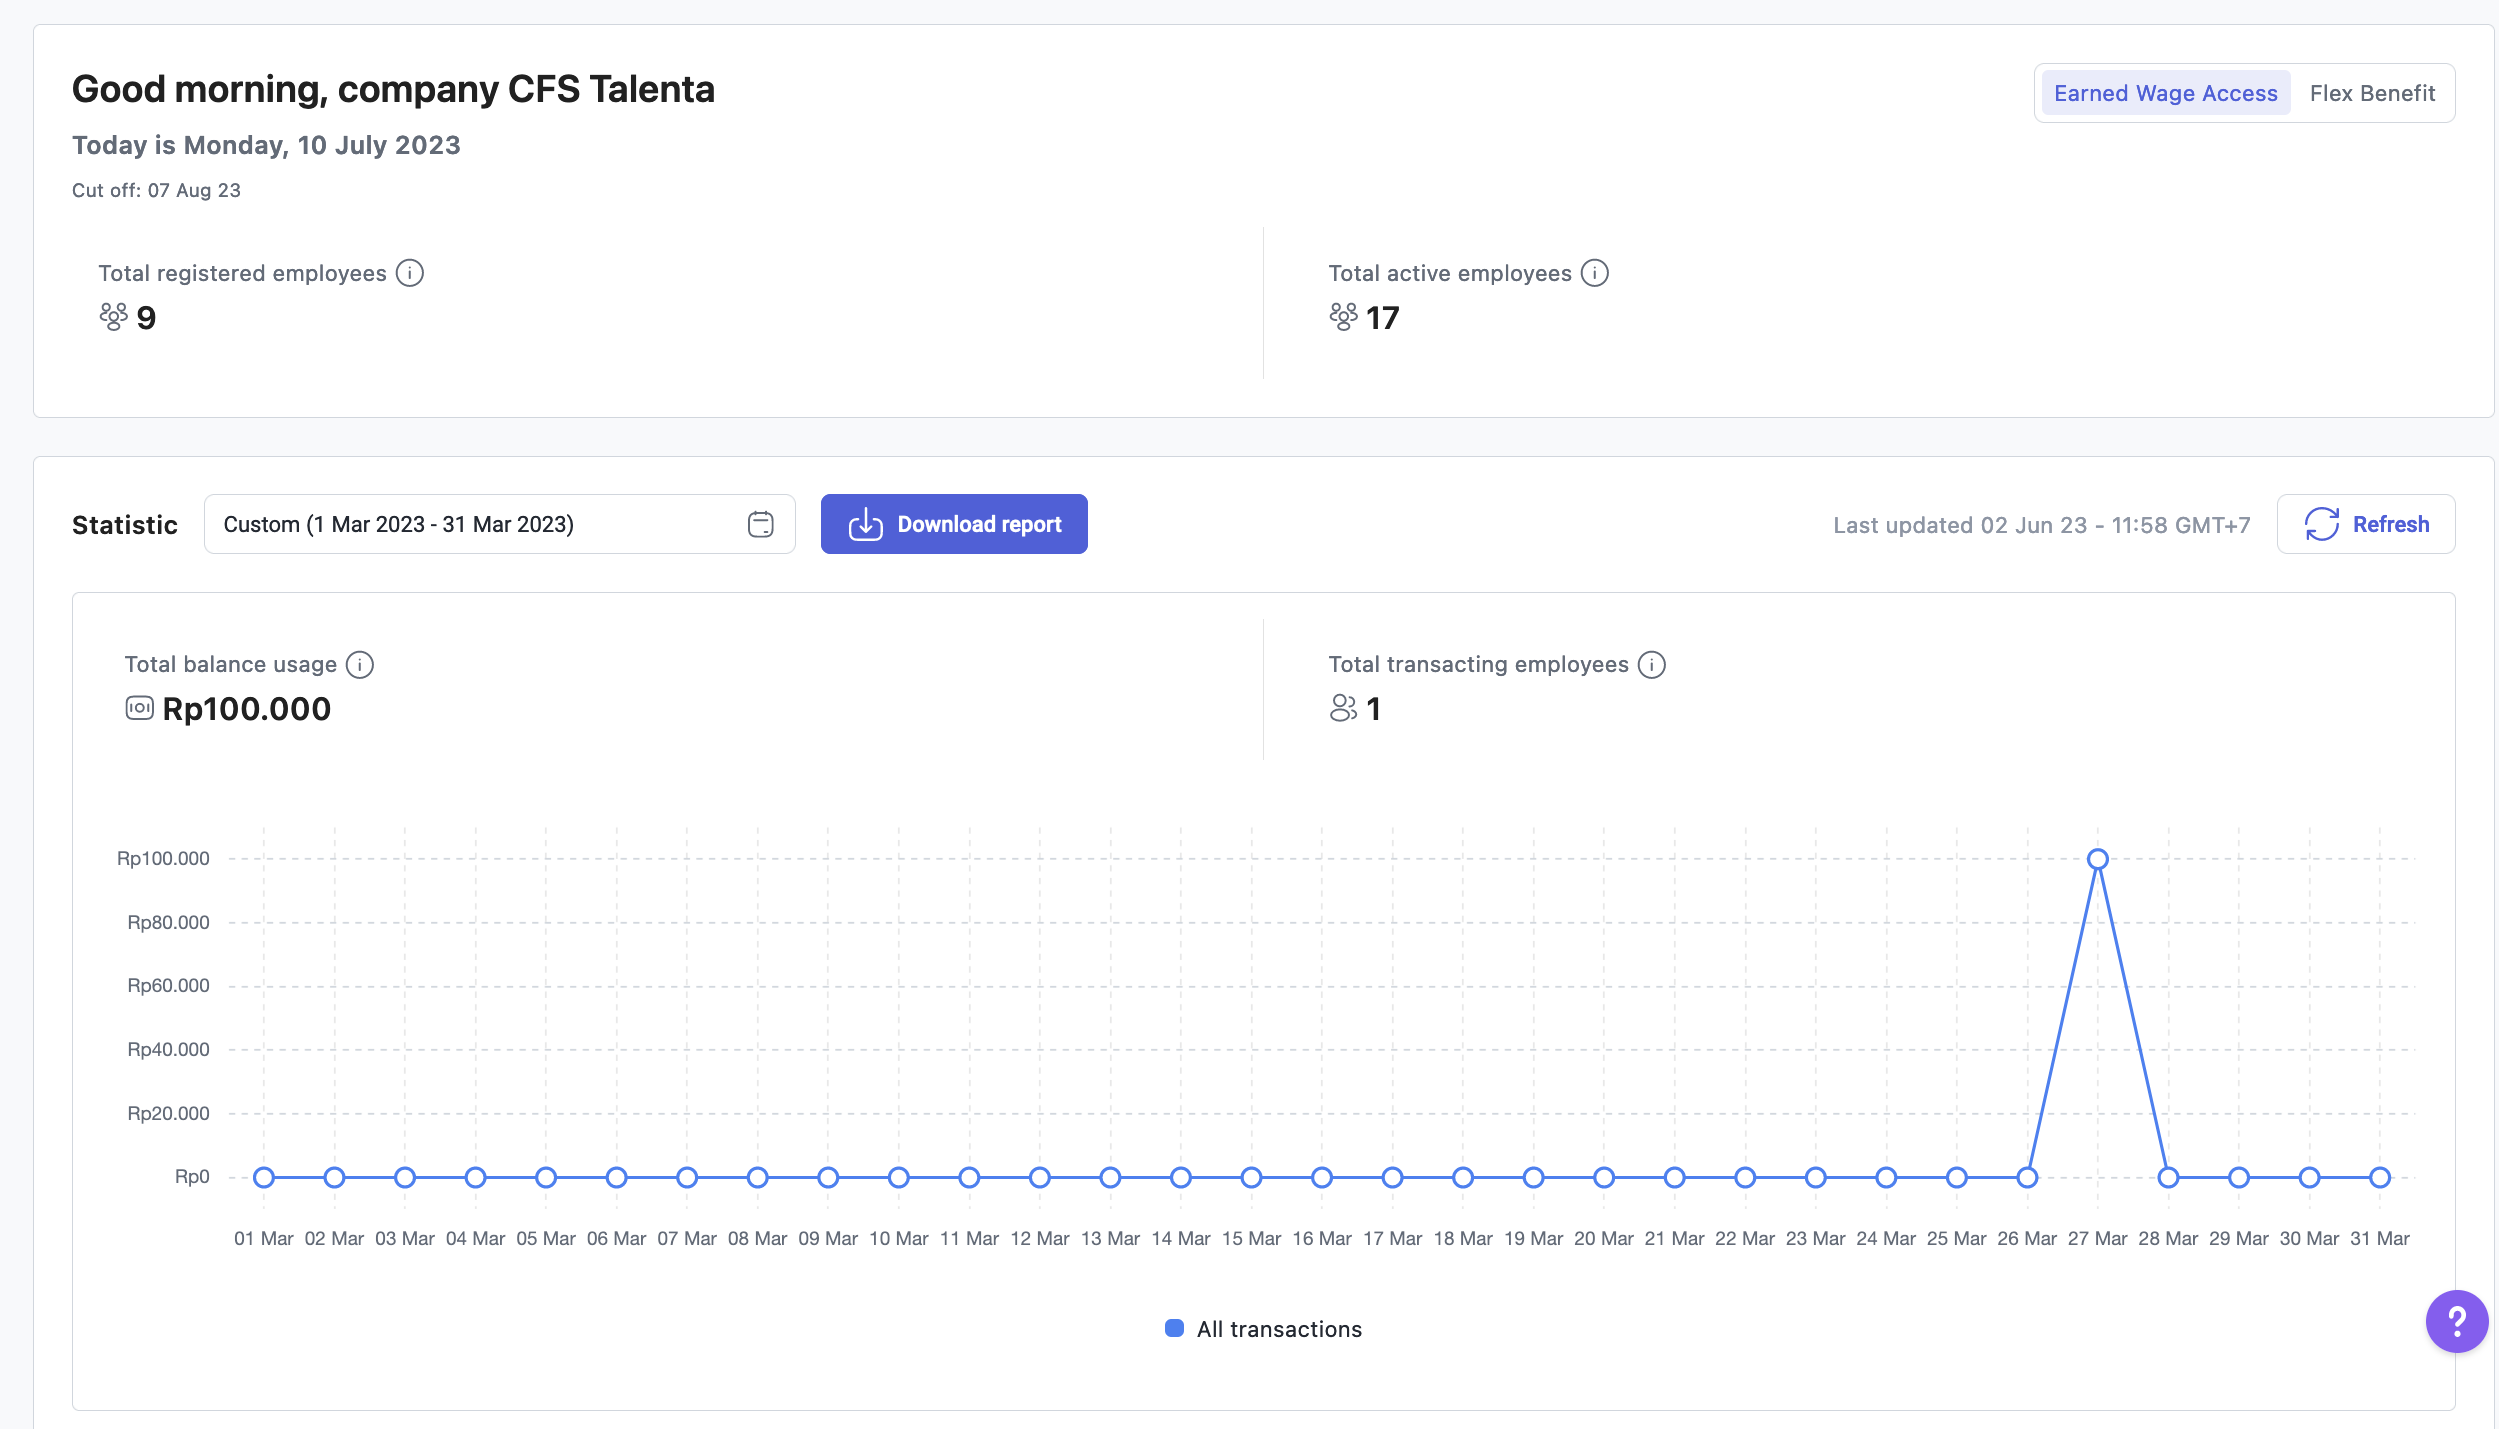Click the blue All transactions legend swatch
Screen dimensions: 2499x1429
[1175, 1328]
